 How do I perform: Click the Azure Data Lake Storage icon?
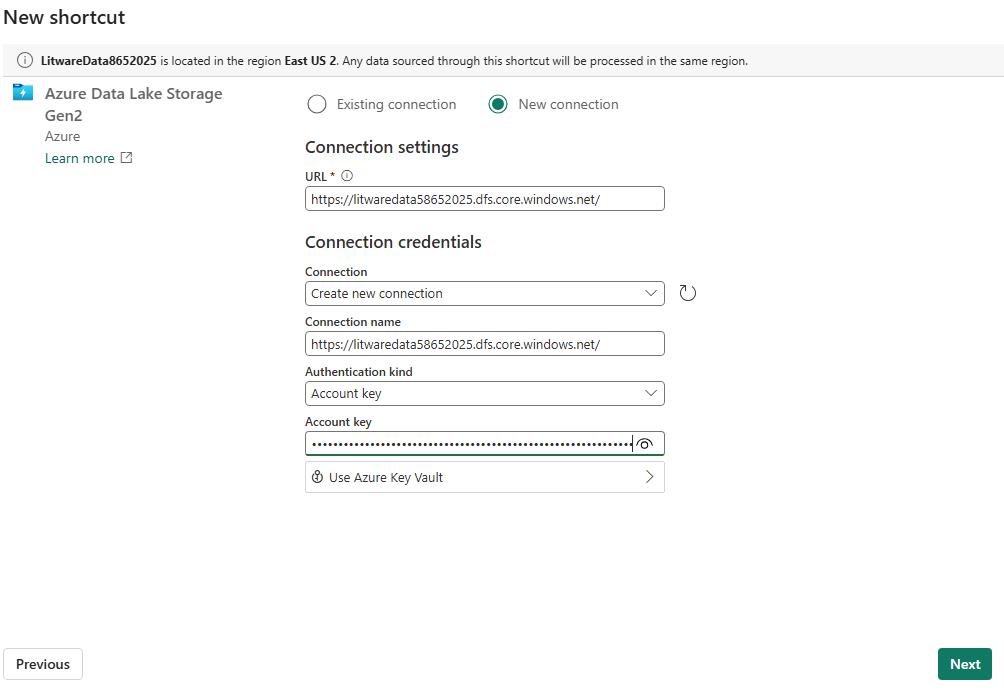(22, 93)
